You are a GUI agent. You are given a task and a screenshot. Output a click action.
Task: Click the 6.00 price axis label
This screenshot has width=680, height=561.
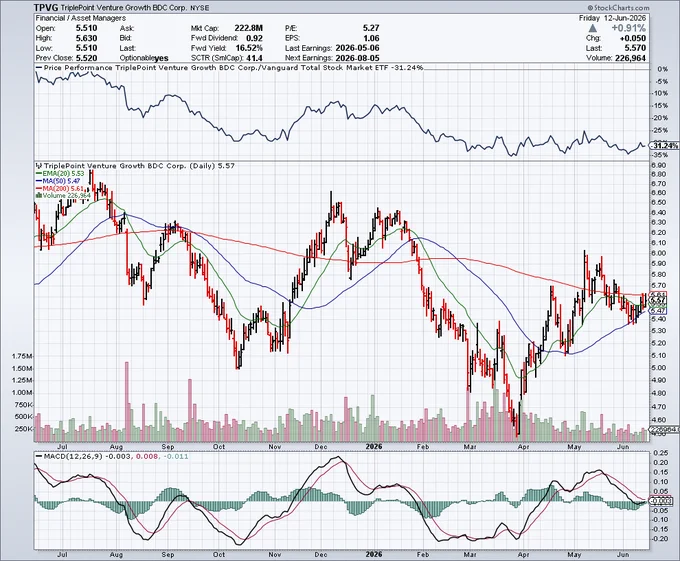[x=658, y=253]
